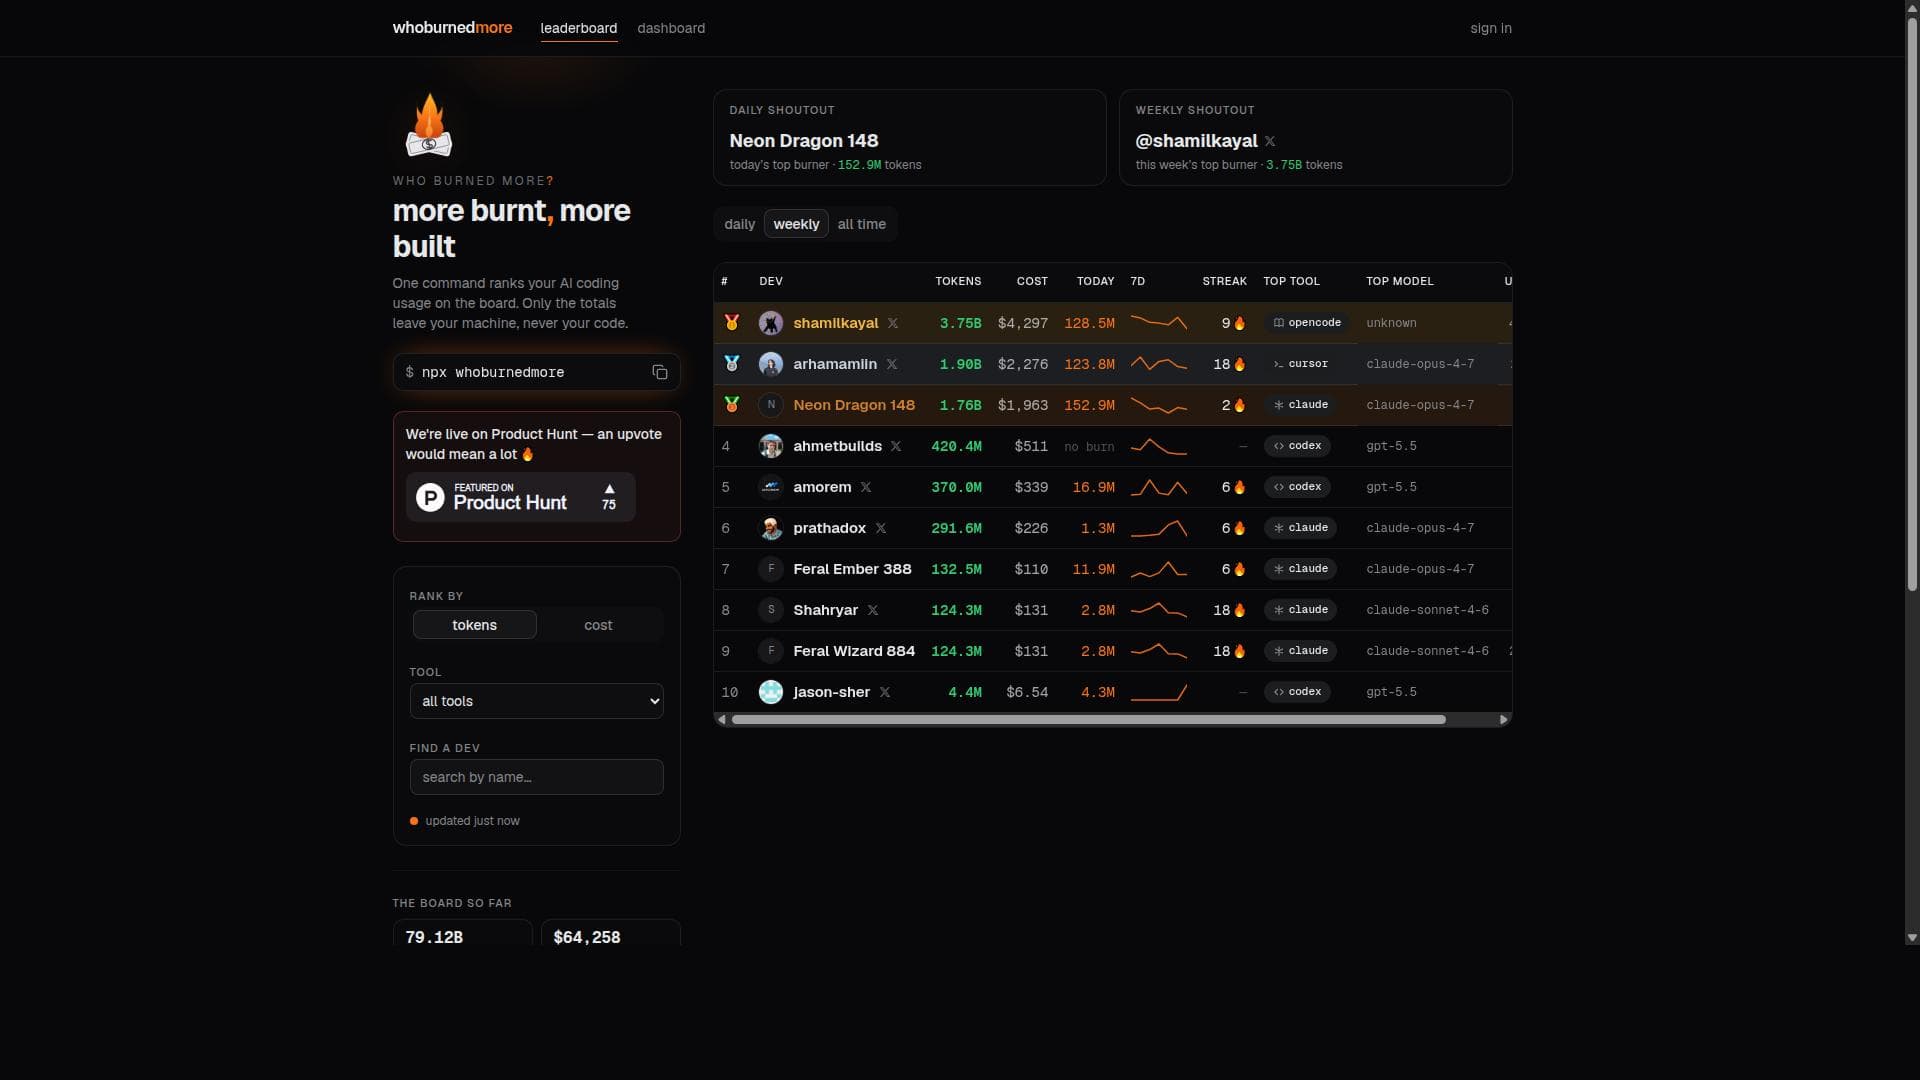Focus the search by name field
This screenshot has width=1920, height=1080.
[537, 777]
